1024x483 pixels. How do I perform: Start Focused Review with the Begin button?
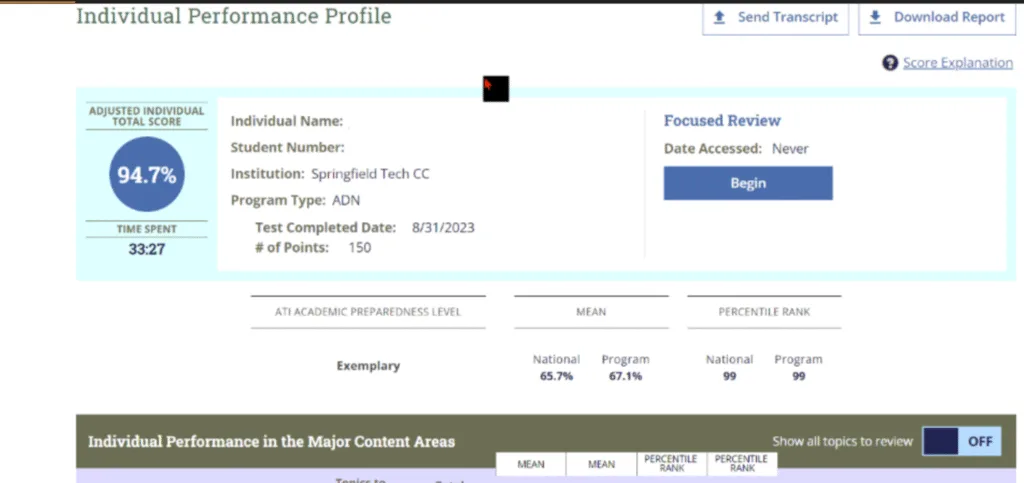tap(747, 183)
